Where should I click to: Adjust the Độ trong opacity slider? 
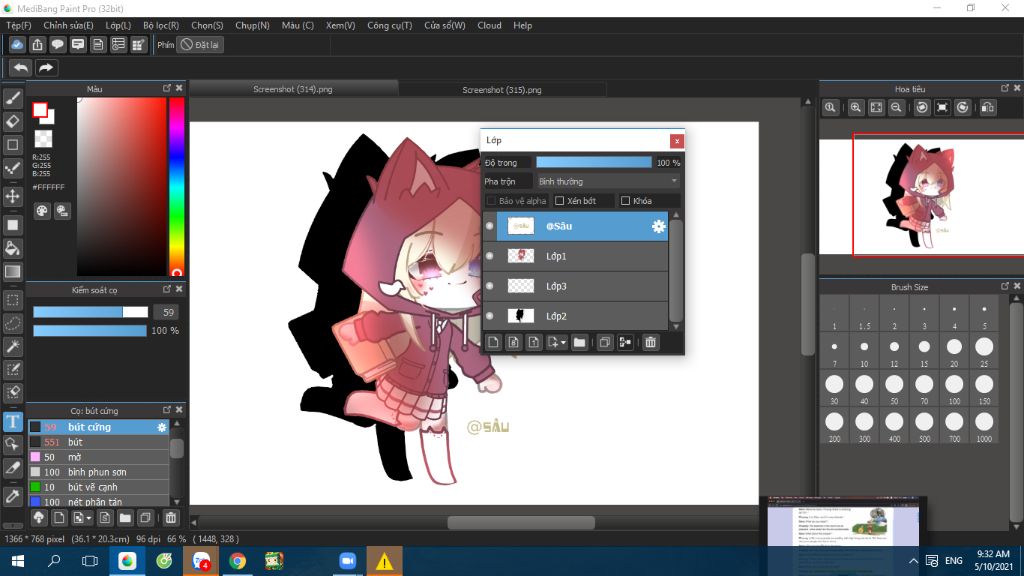pyautogui.click(x=594, y=162)
